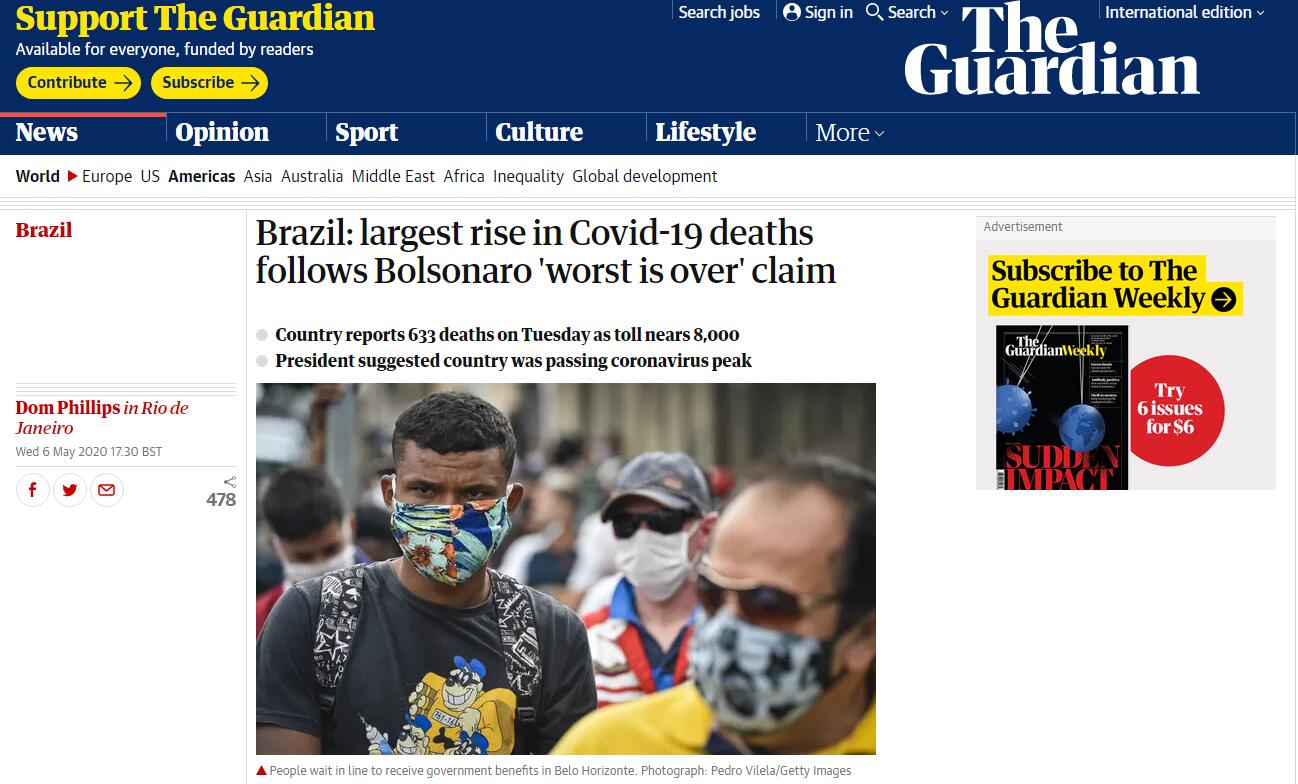
Task: Click the yellow Subscribe button
Action: click(x=209, y=83)
